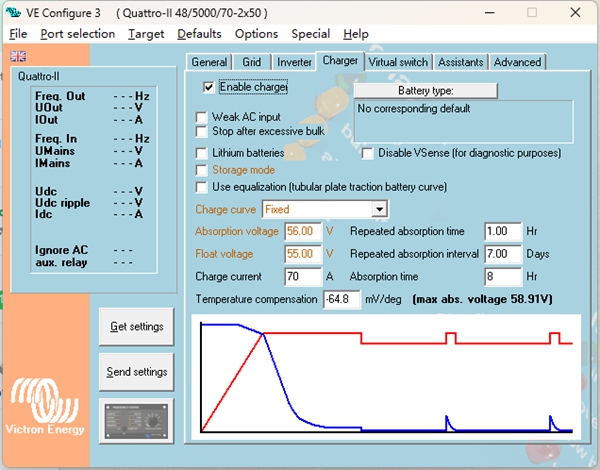Open the Help menu
Image resolution: width=600 pixels, height=470 pixels.
pos(356,34)
